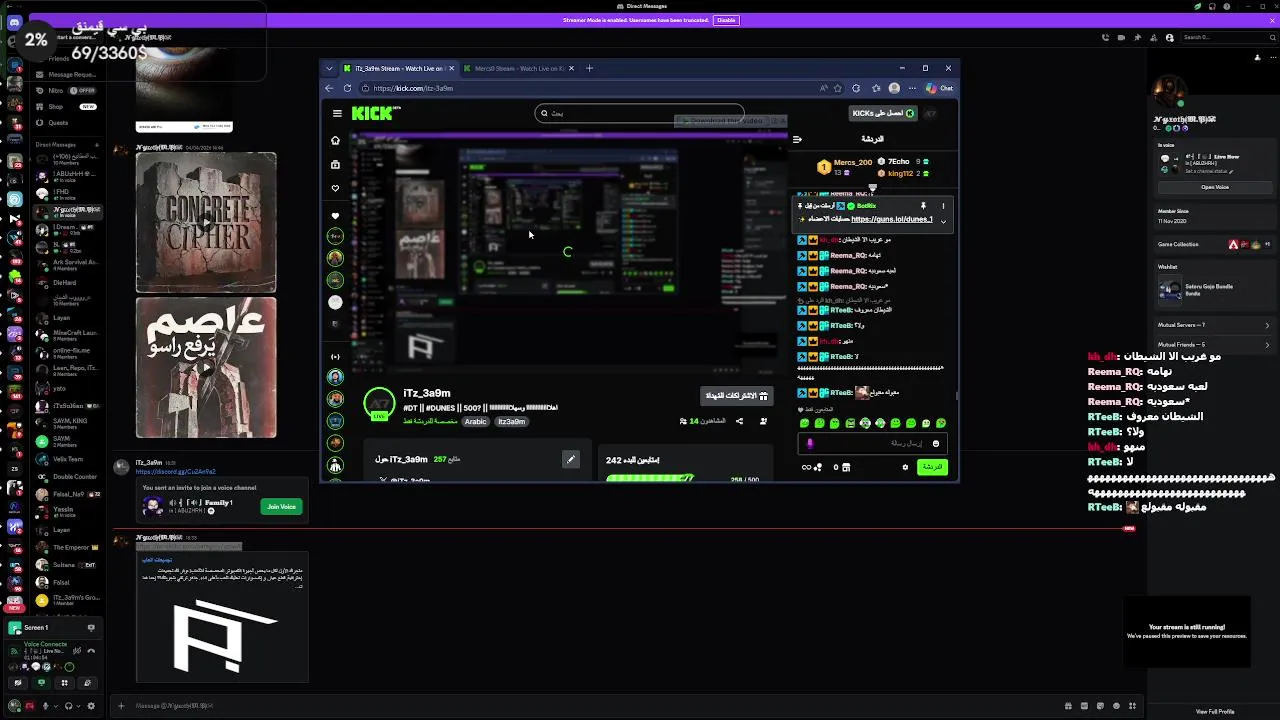Click the iTz_3a9m channel avatar
This screenshot has height=720, width=1280.
point(379,403)
